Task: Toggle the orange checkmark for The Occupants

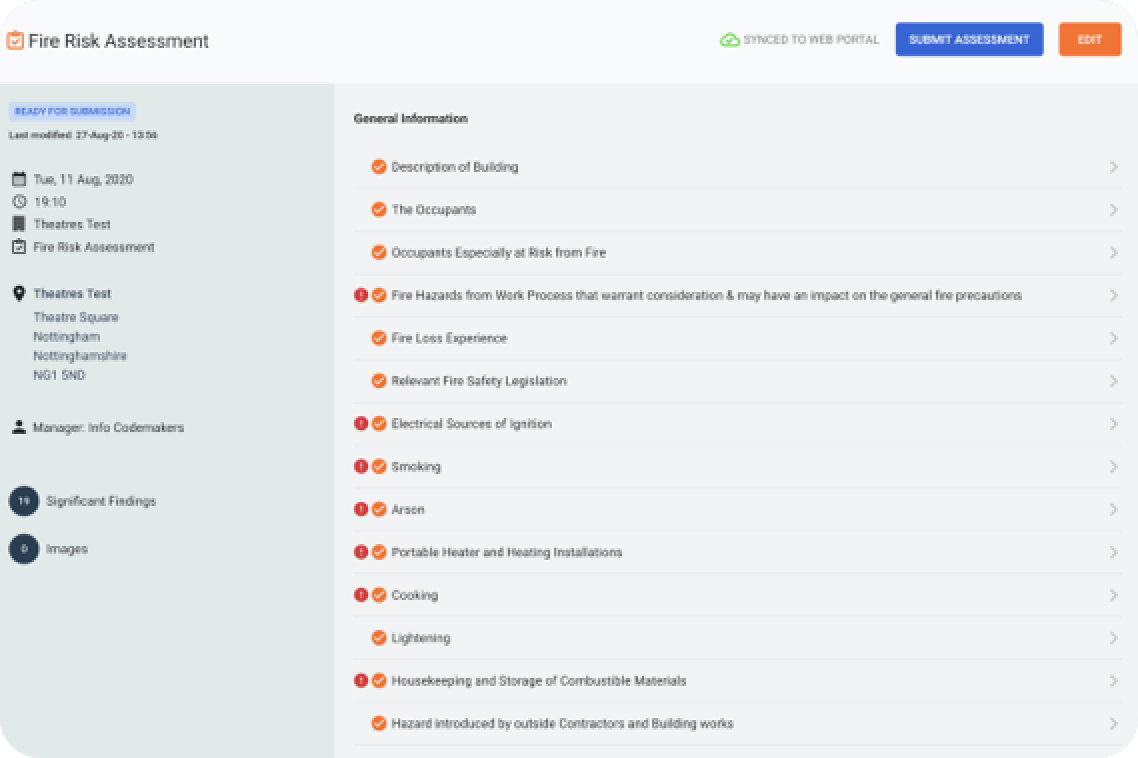Action: [379, 210]
